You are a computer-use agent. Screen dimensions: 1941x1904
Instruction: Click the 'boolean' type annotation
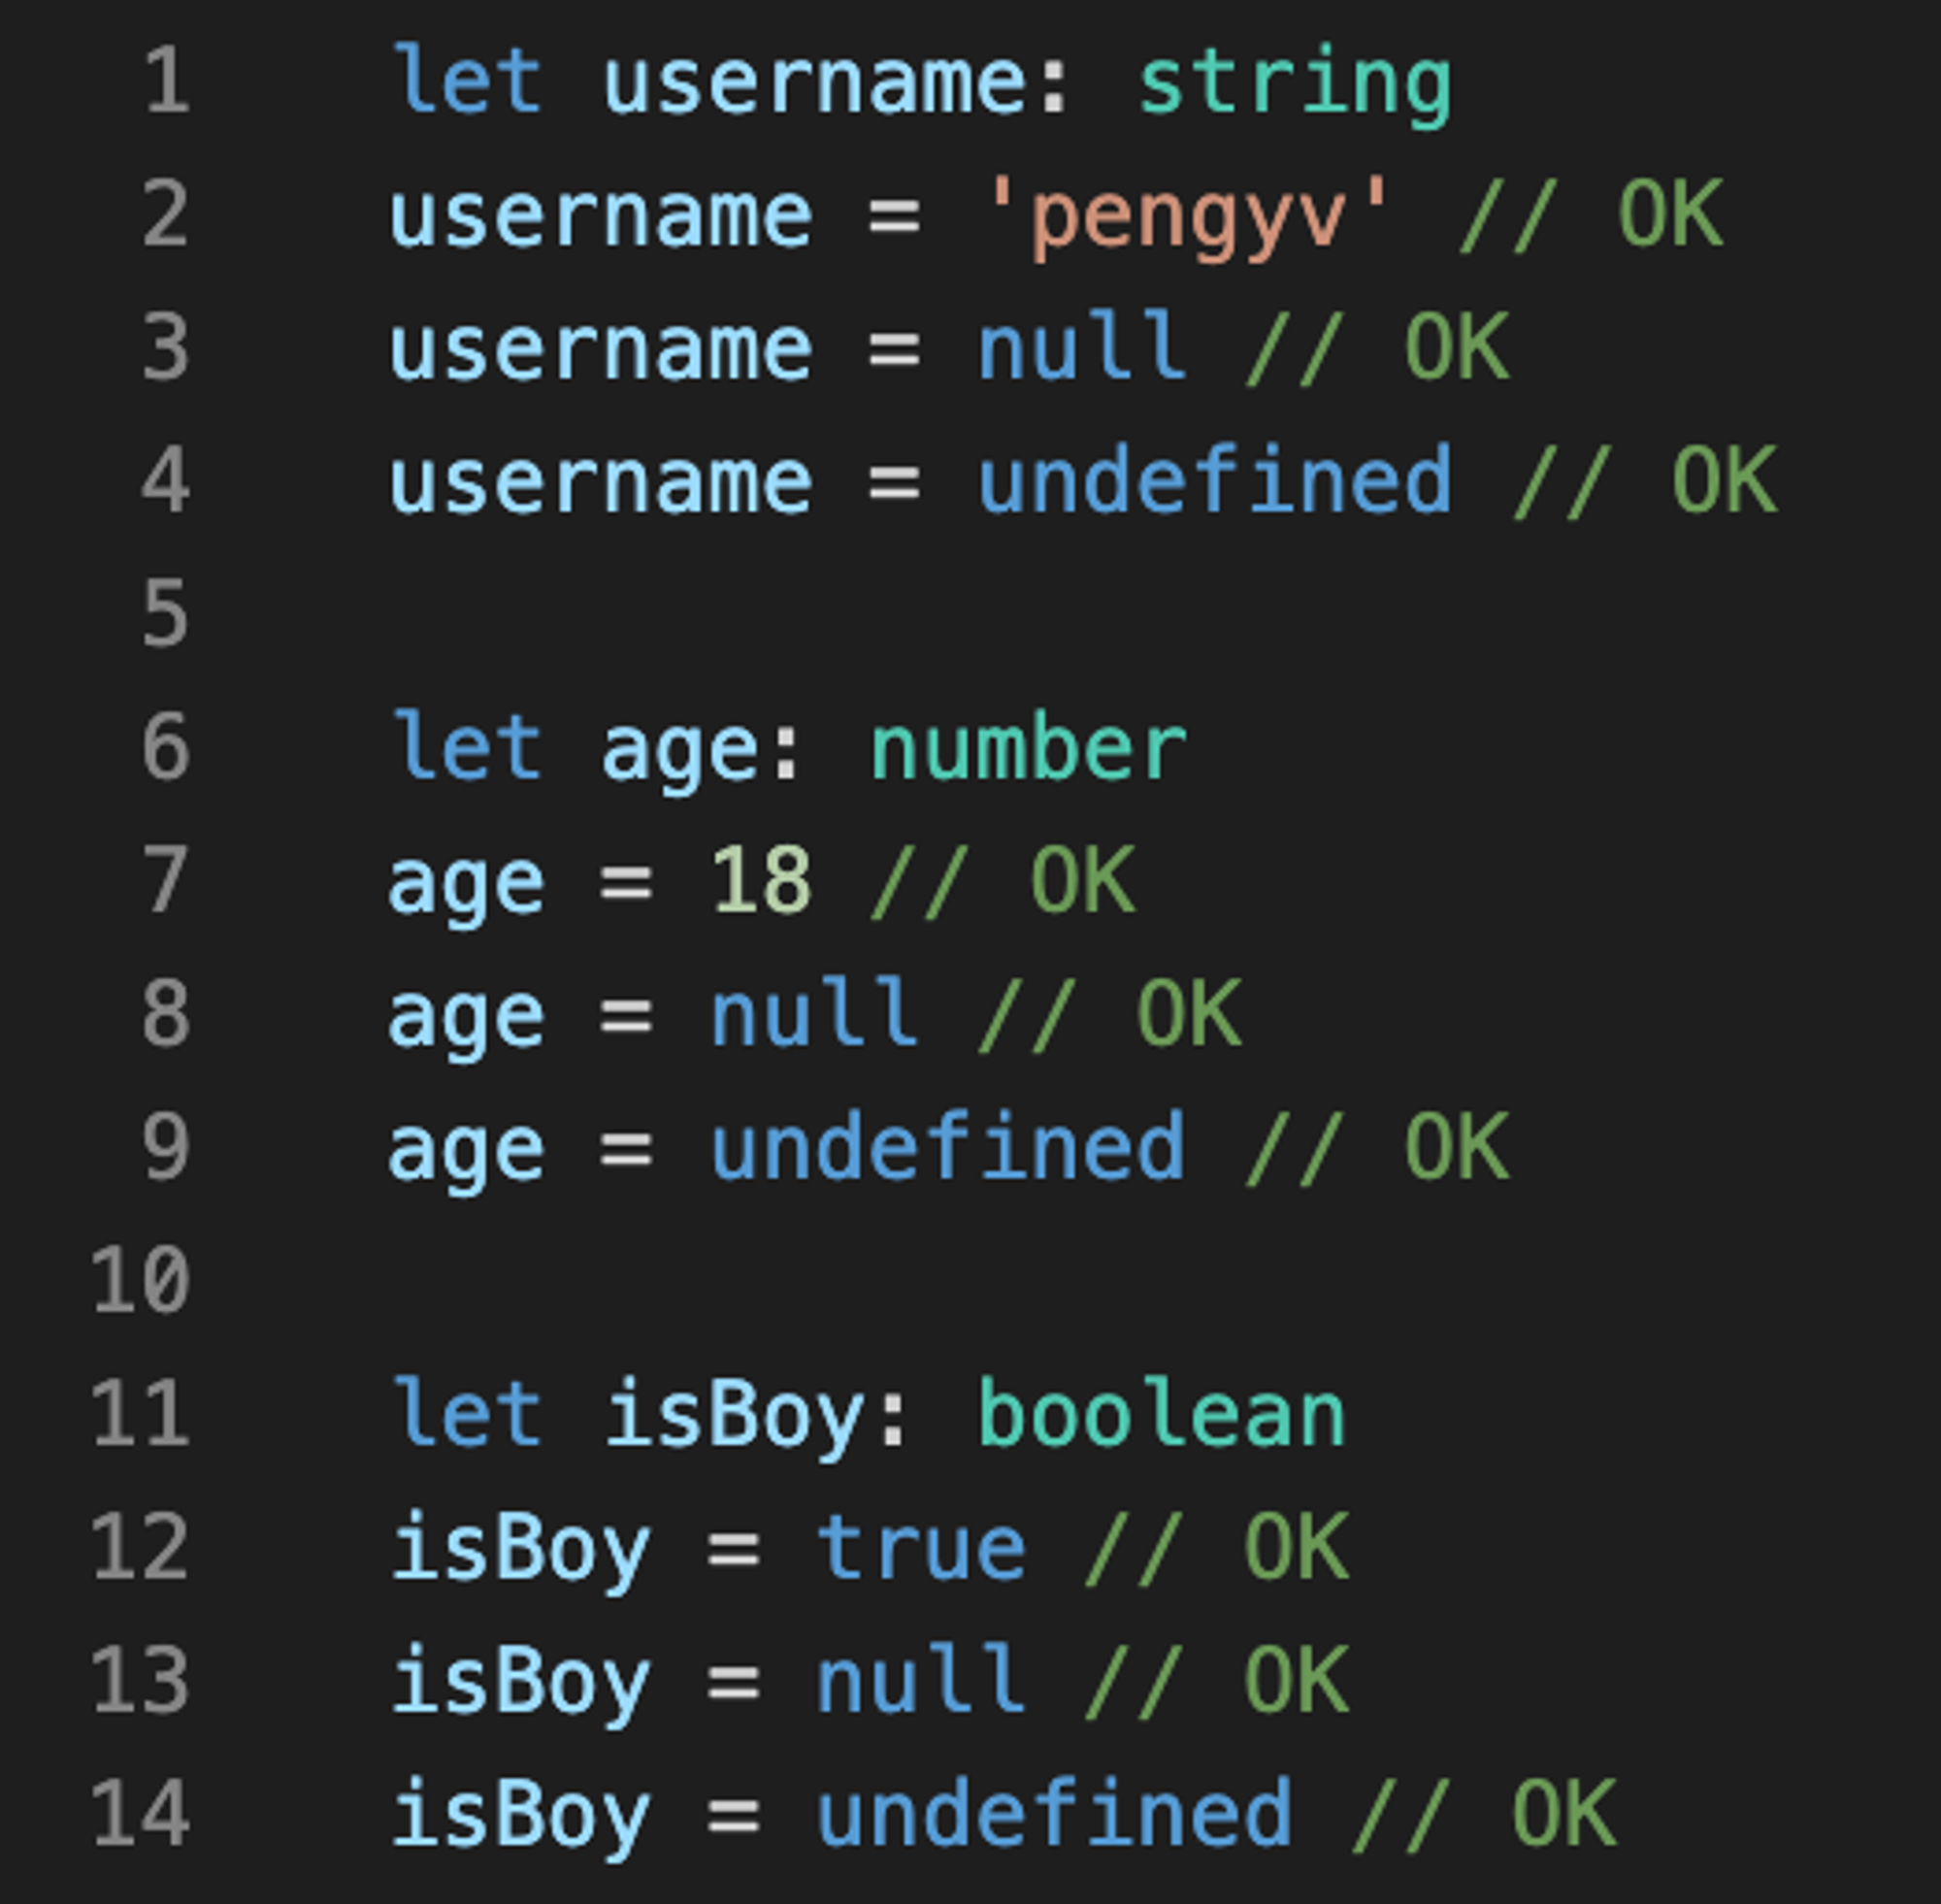pyautogui.click(x=1161, y=1414)
